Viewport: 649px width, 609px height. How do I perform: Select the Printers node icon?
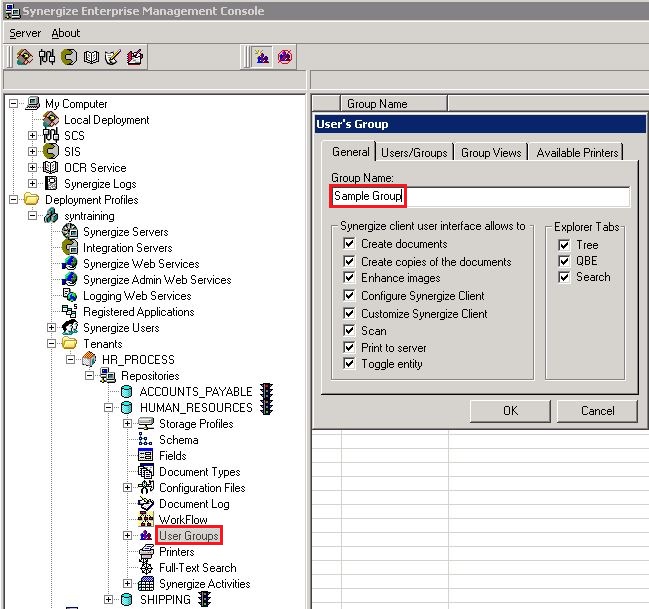146,551
